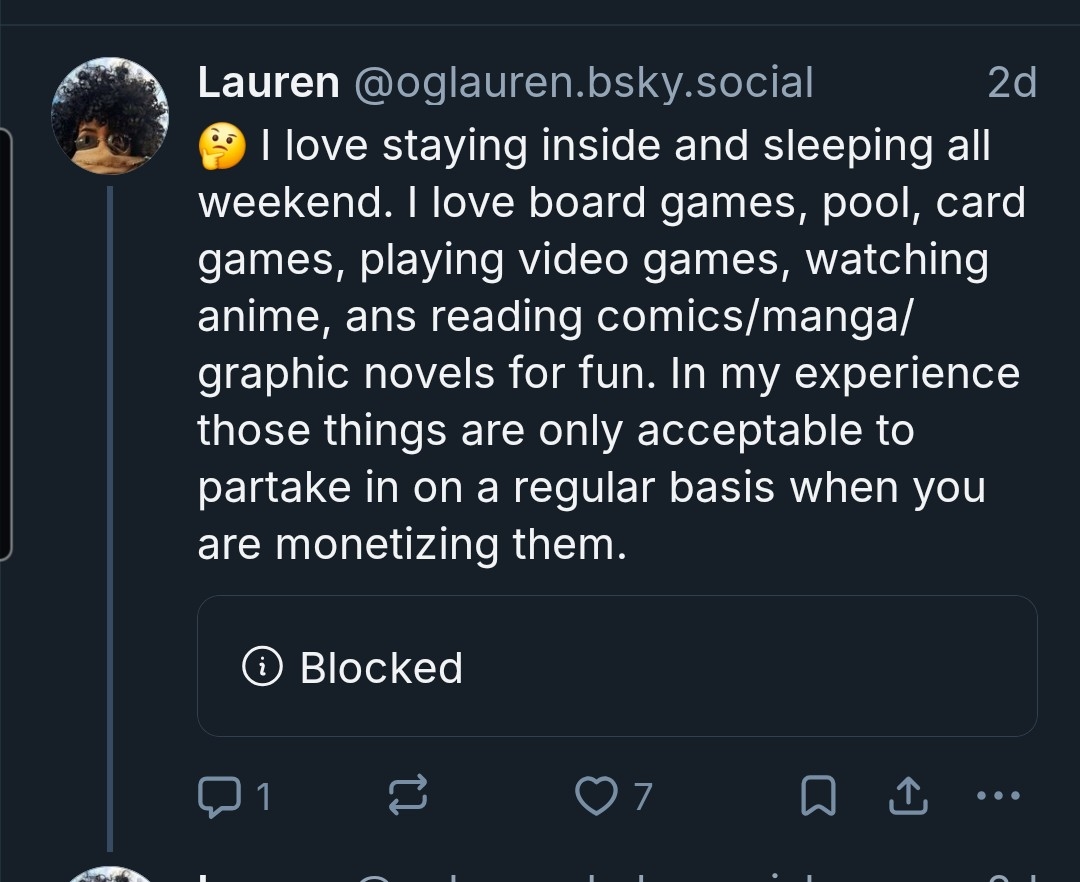Viewport: 1080px width, 882px height.
Task: Share the post using the upload arrow icon
Action: 905,796
